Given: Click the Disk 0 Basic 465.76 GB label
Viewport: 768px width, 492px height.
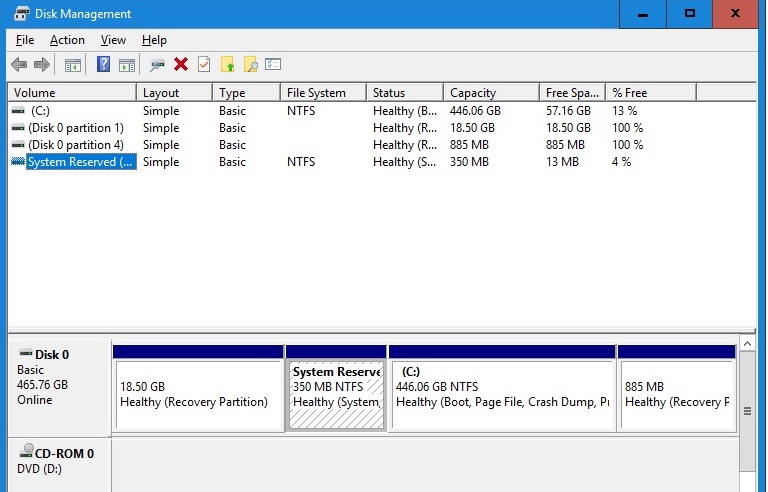Looking at the screenshot, I should [x=59, y=387].
